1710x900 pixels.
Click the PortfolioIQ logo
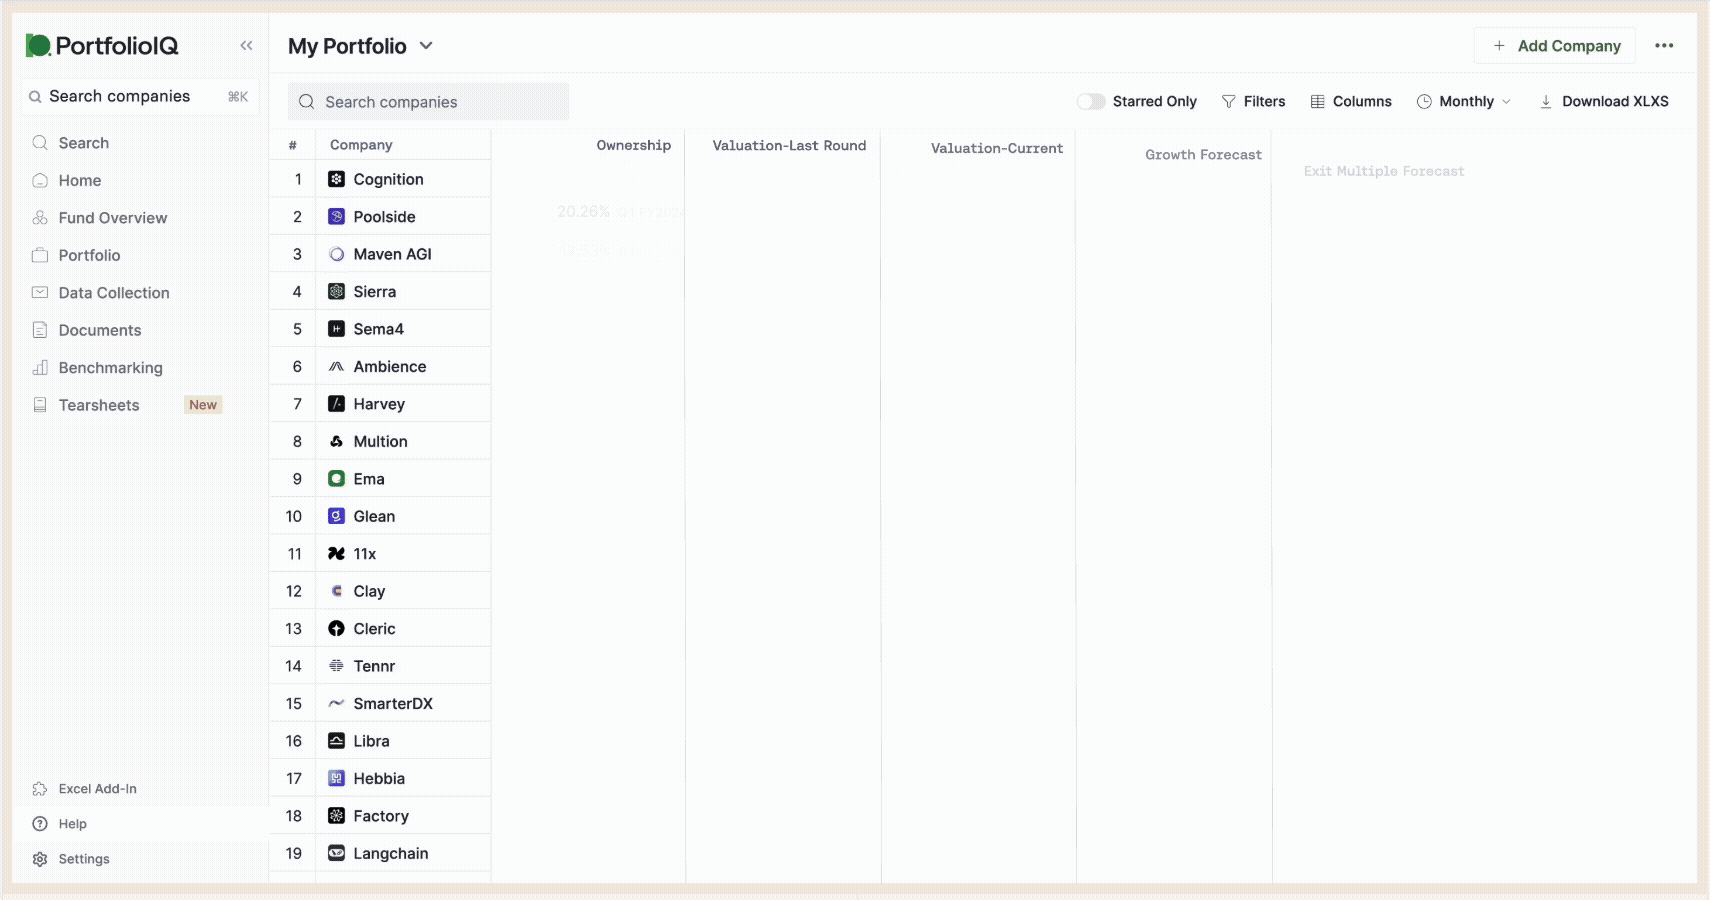pos(102,45)
